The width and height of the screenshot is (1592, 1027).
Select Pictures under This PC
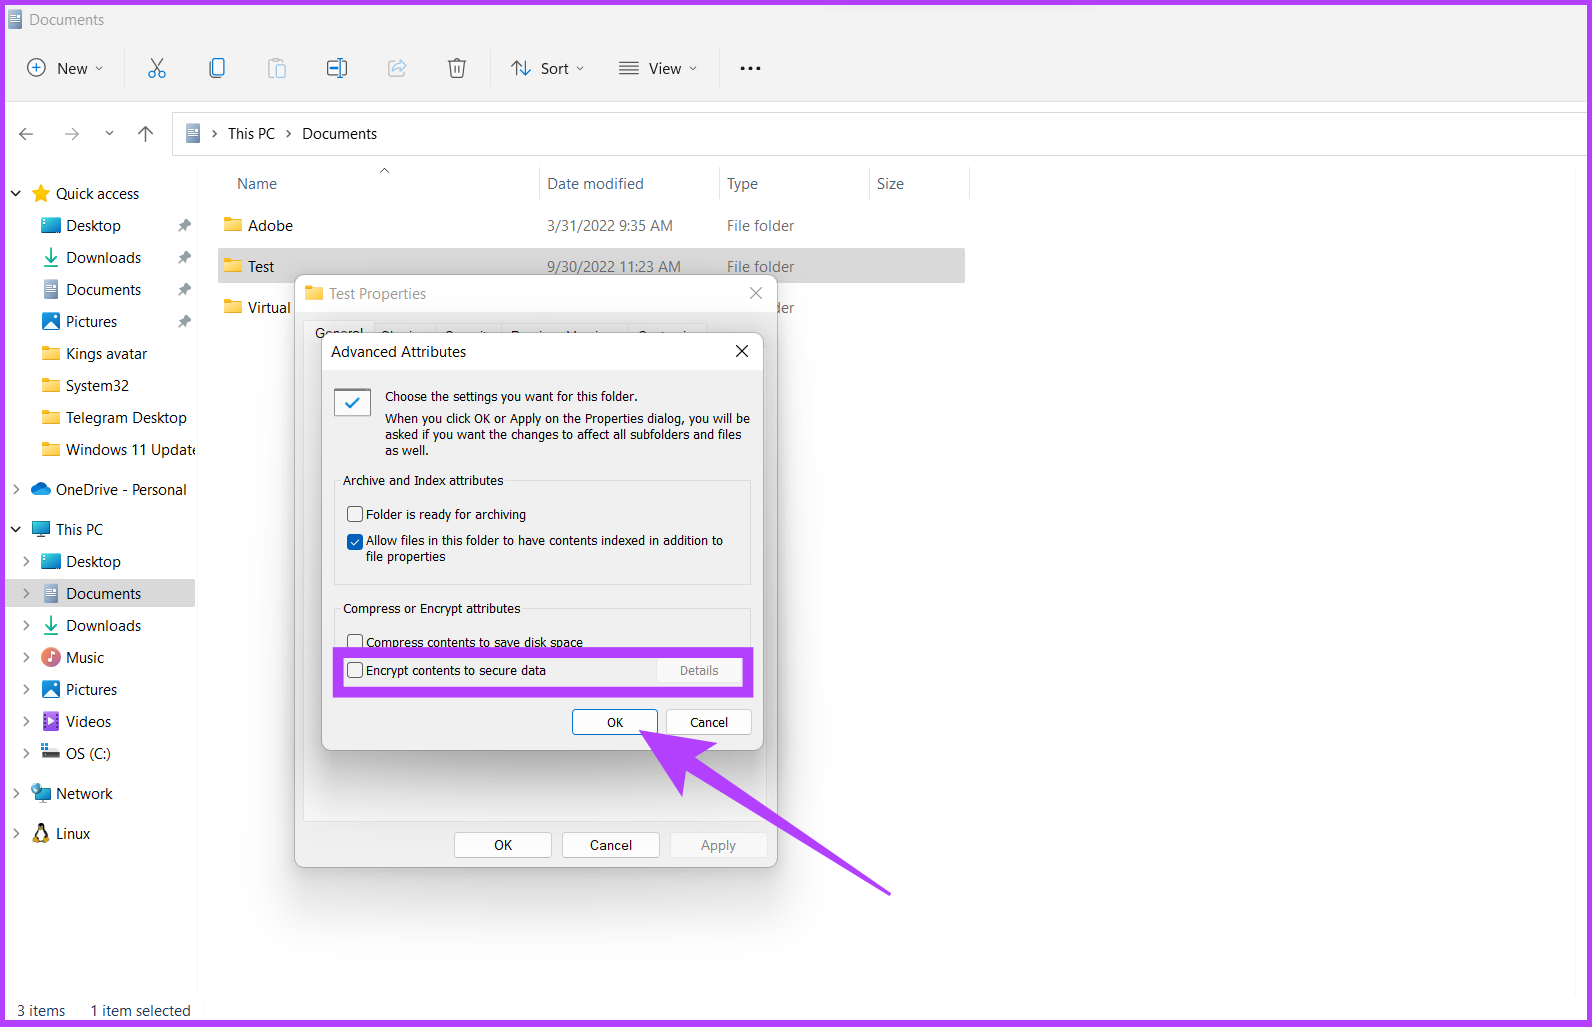click(x=91, y=690)
